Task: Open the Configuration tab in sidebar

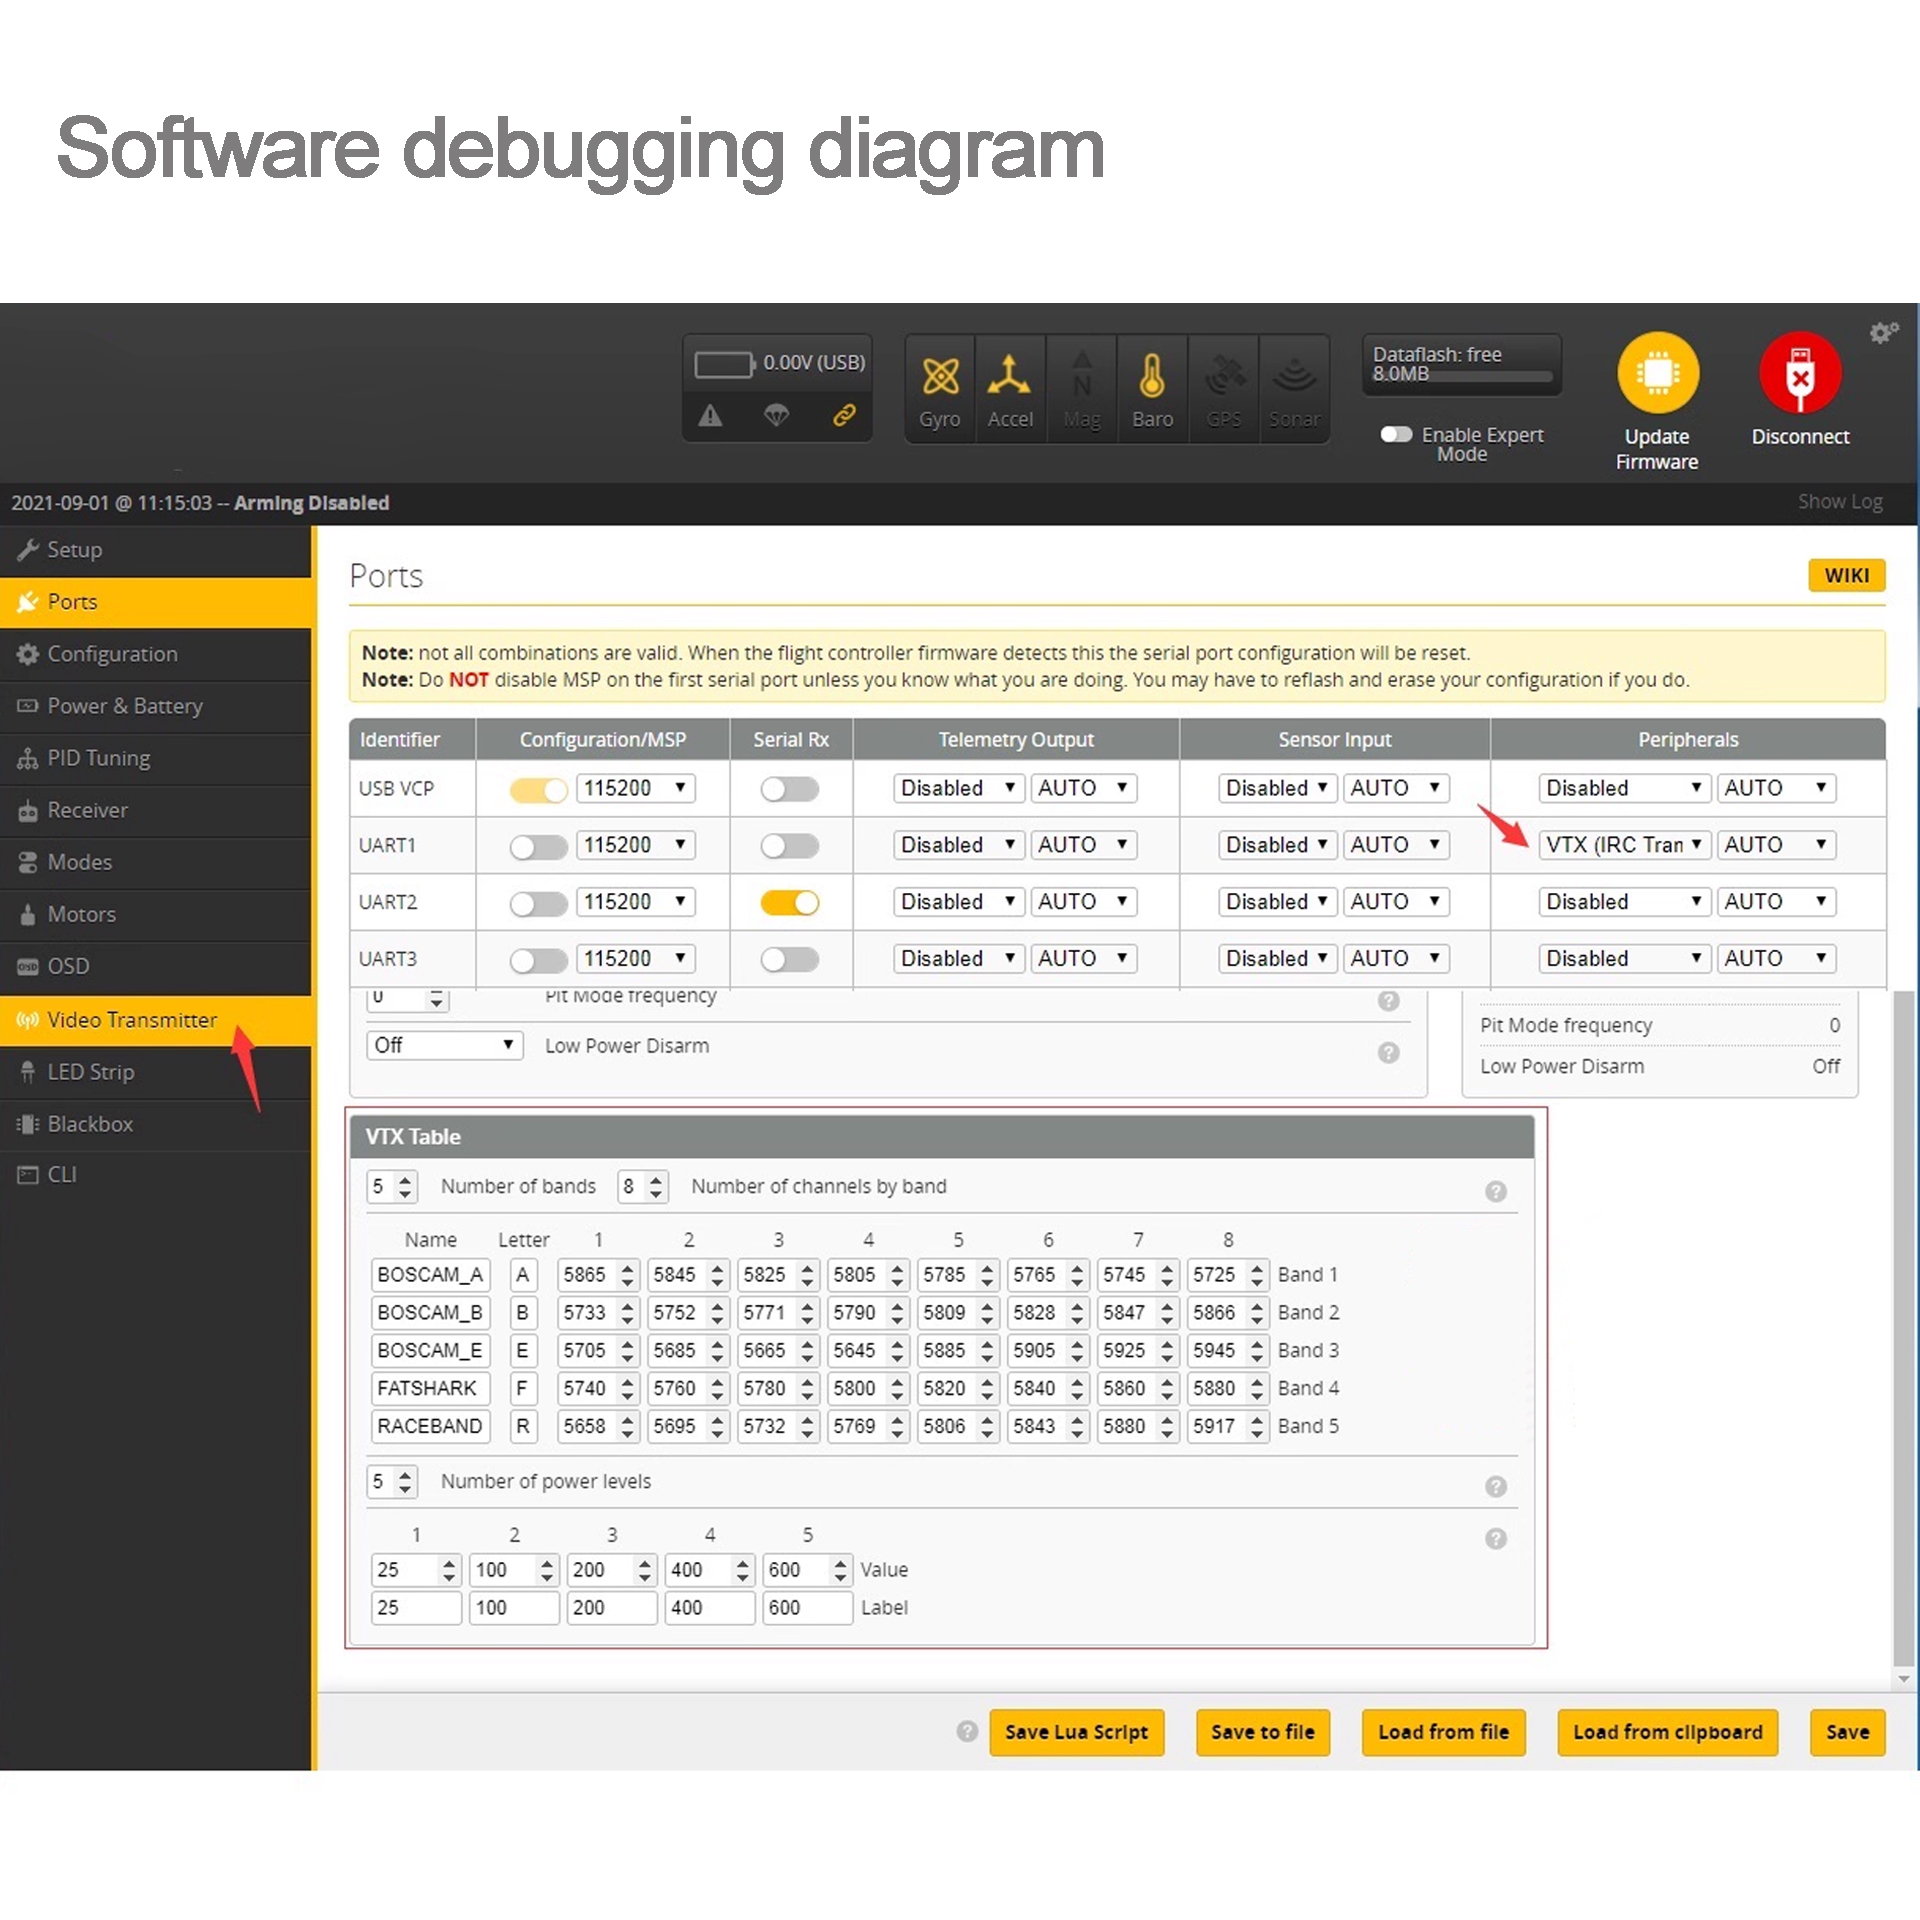Action: pos(112,654)
